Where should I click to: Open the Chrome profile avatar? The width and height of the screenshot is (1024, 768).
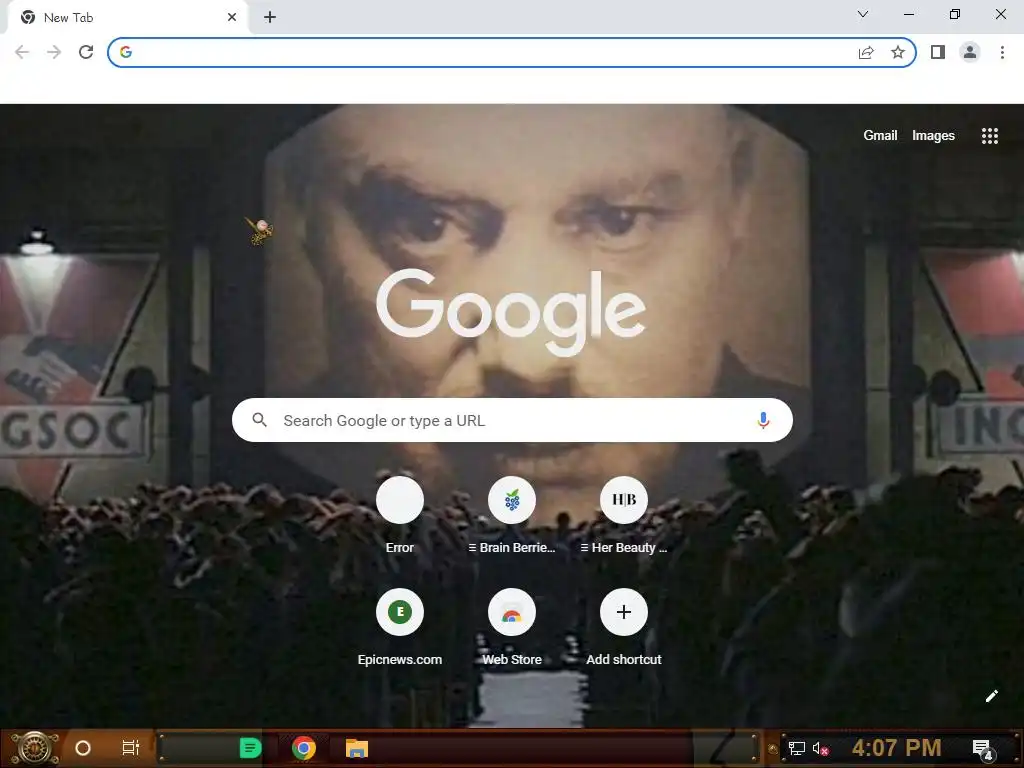pos(970,52)
